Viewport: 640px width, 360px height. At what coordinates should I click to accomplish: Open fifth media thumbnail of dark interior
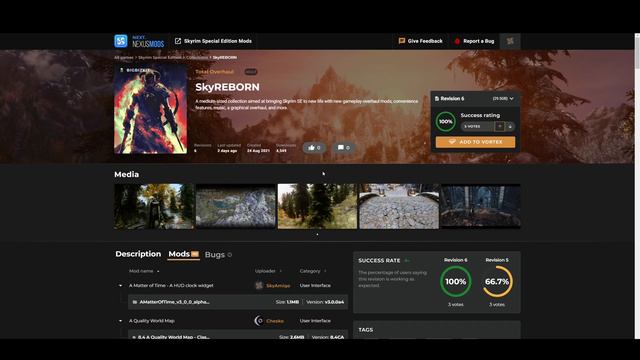tap(480, 206)
